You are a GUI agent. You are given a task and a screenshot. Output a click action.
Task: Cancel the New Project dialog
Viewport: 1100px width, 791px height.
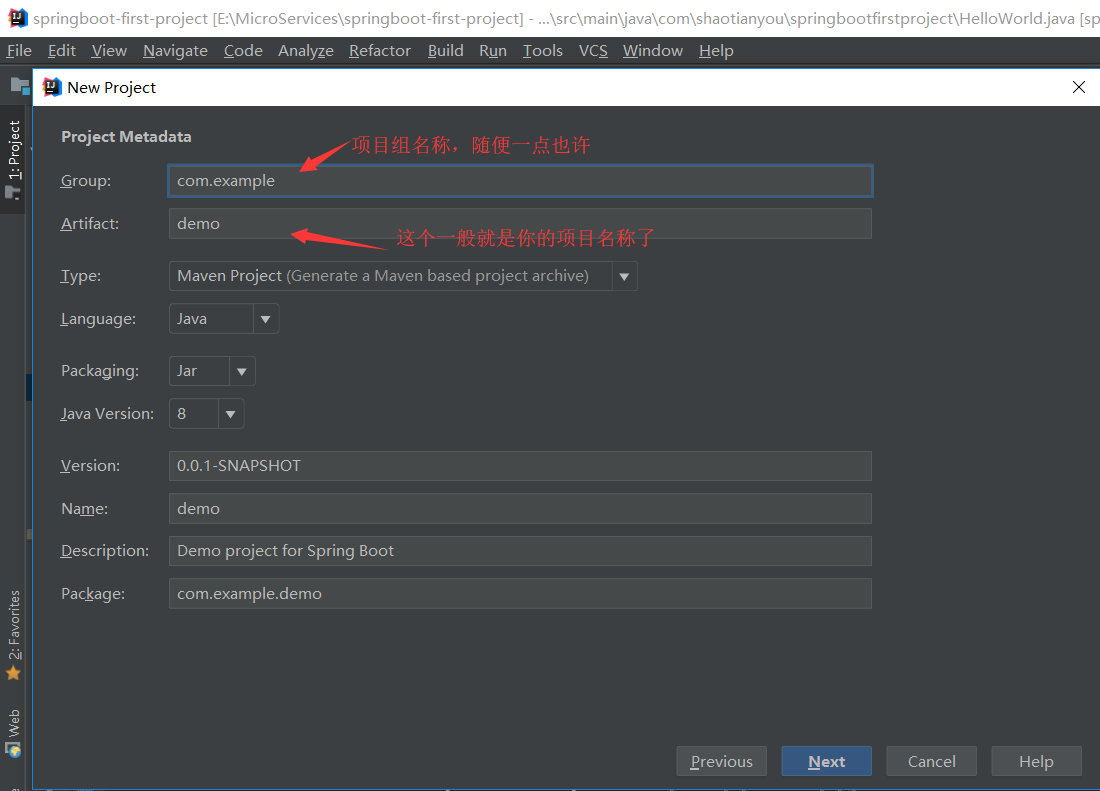[x=932, y=762]
